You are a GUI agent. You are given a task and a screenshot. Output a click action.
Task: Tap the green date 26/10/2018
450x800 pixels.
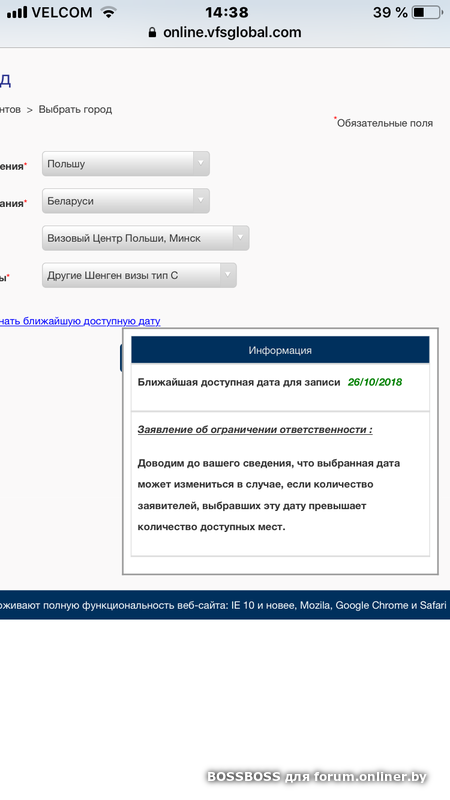point(375,382)
